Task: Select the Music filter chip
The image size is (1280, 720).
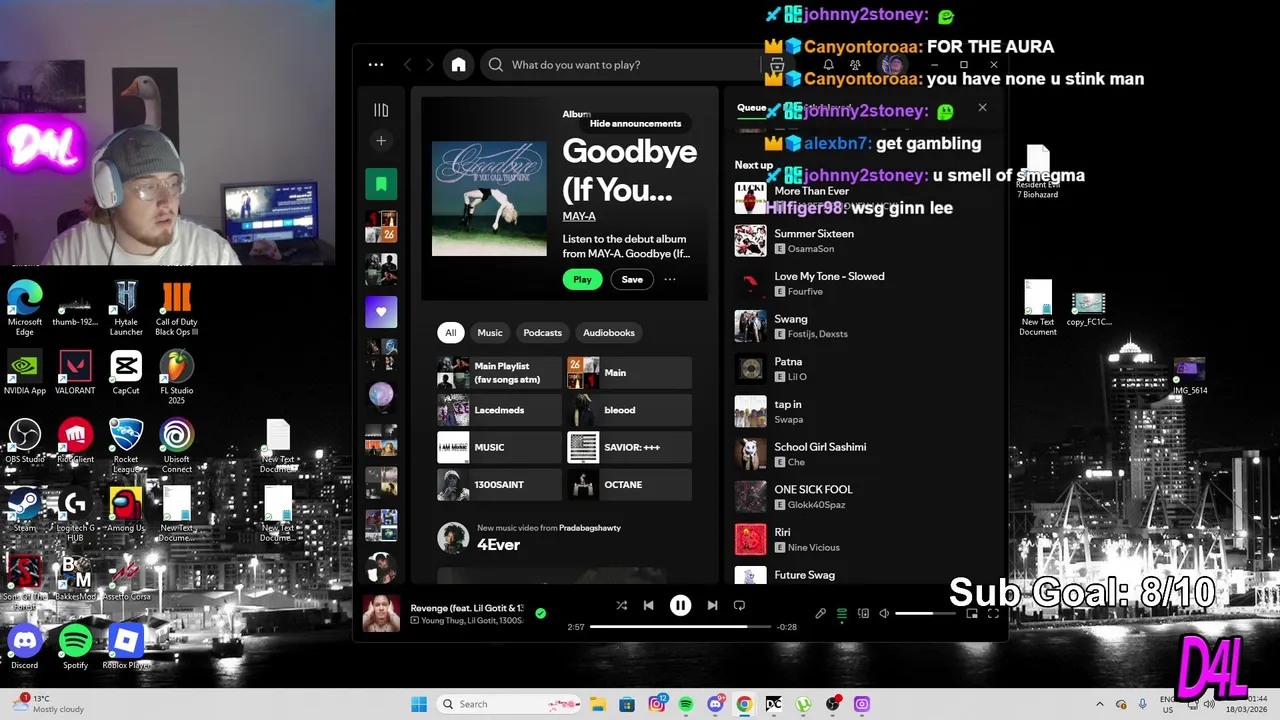Action: tap(490, 333)
